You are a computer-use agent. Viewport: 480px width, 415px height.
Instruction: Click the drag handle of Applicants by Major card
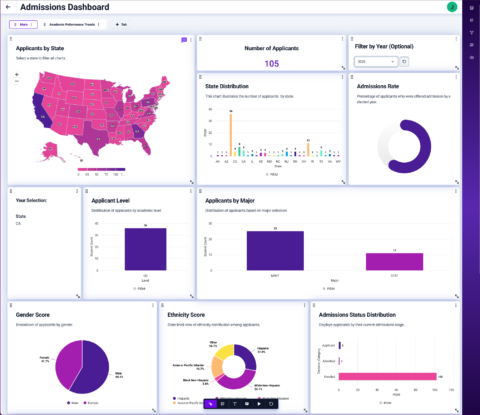(200, 191)
